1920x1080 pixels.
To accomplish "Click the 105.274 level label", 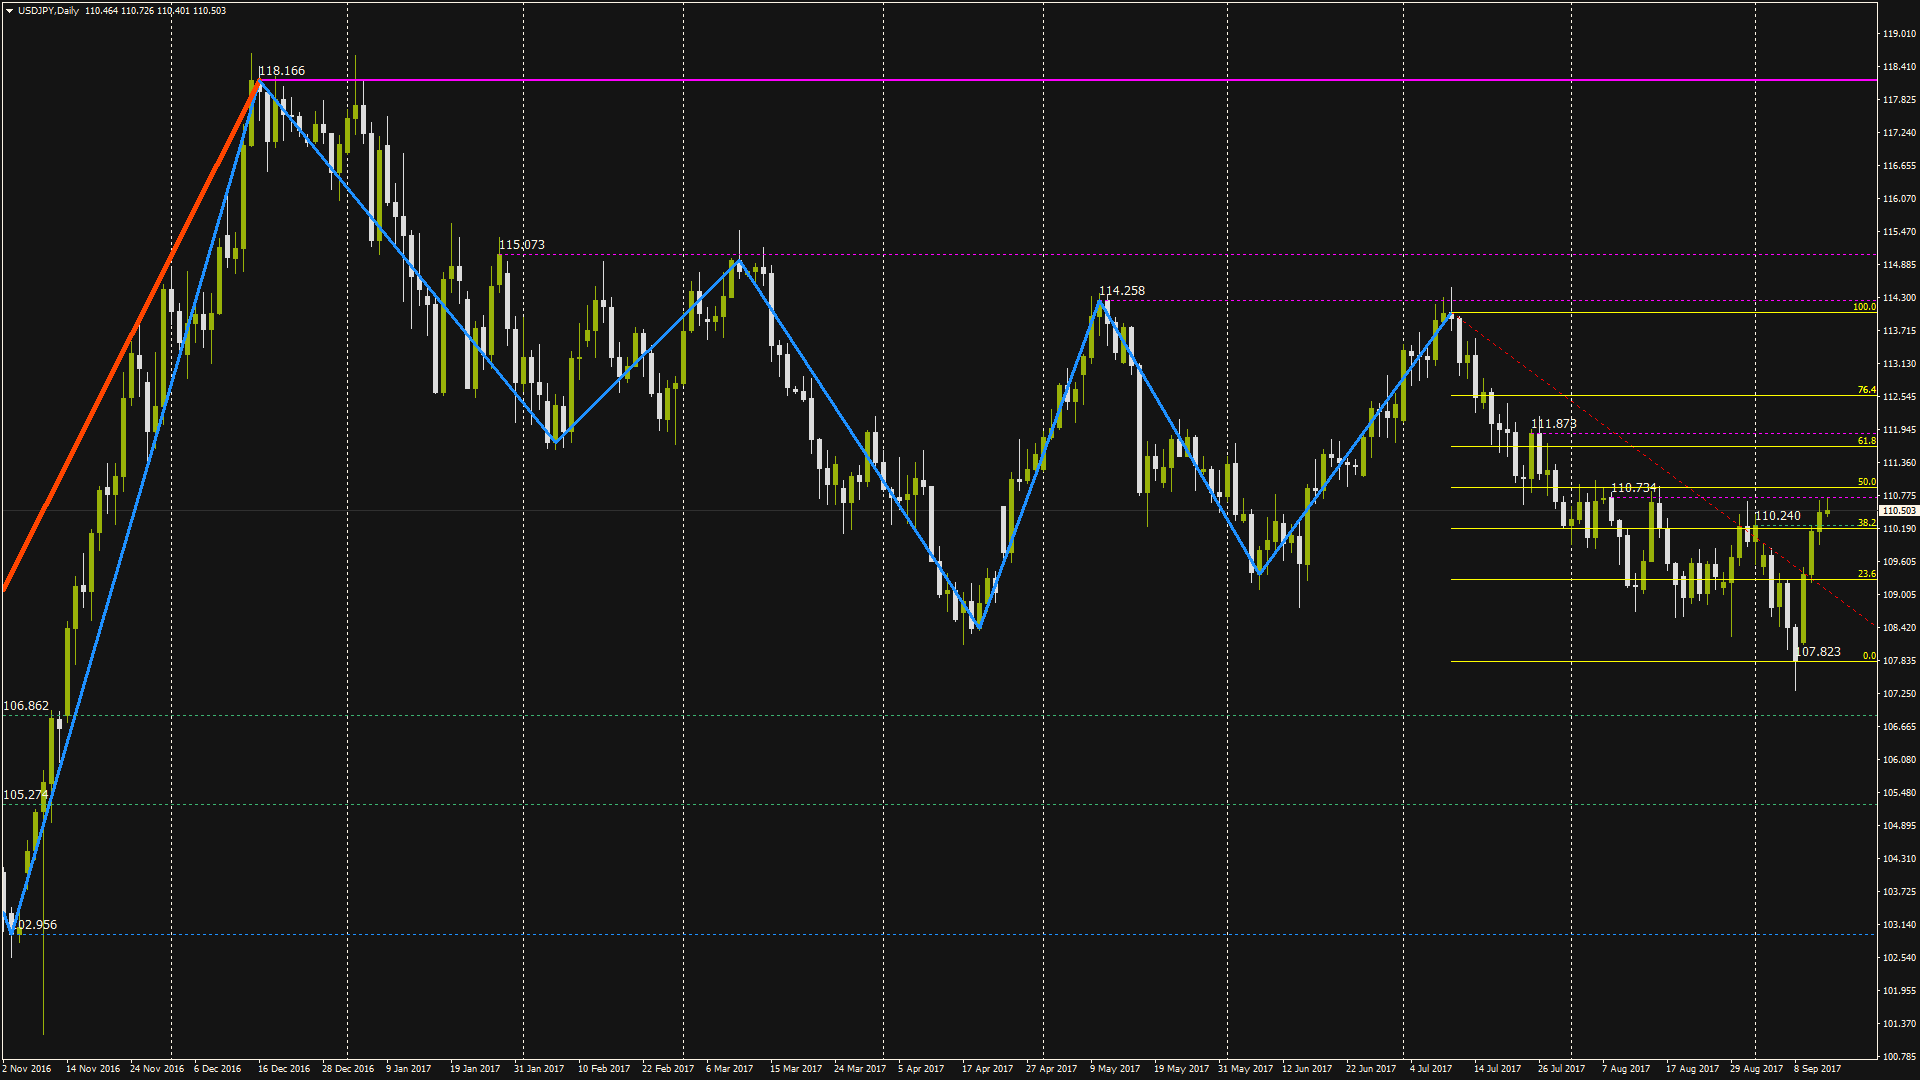I will tap(26, 795).
